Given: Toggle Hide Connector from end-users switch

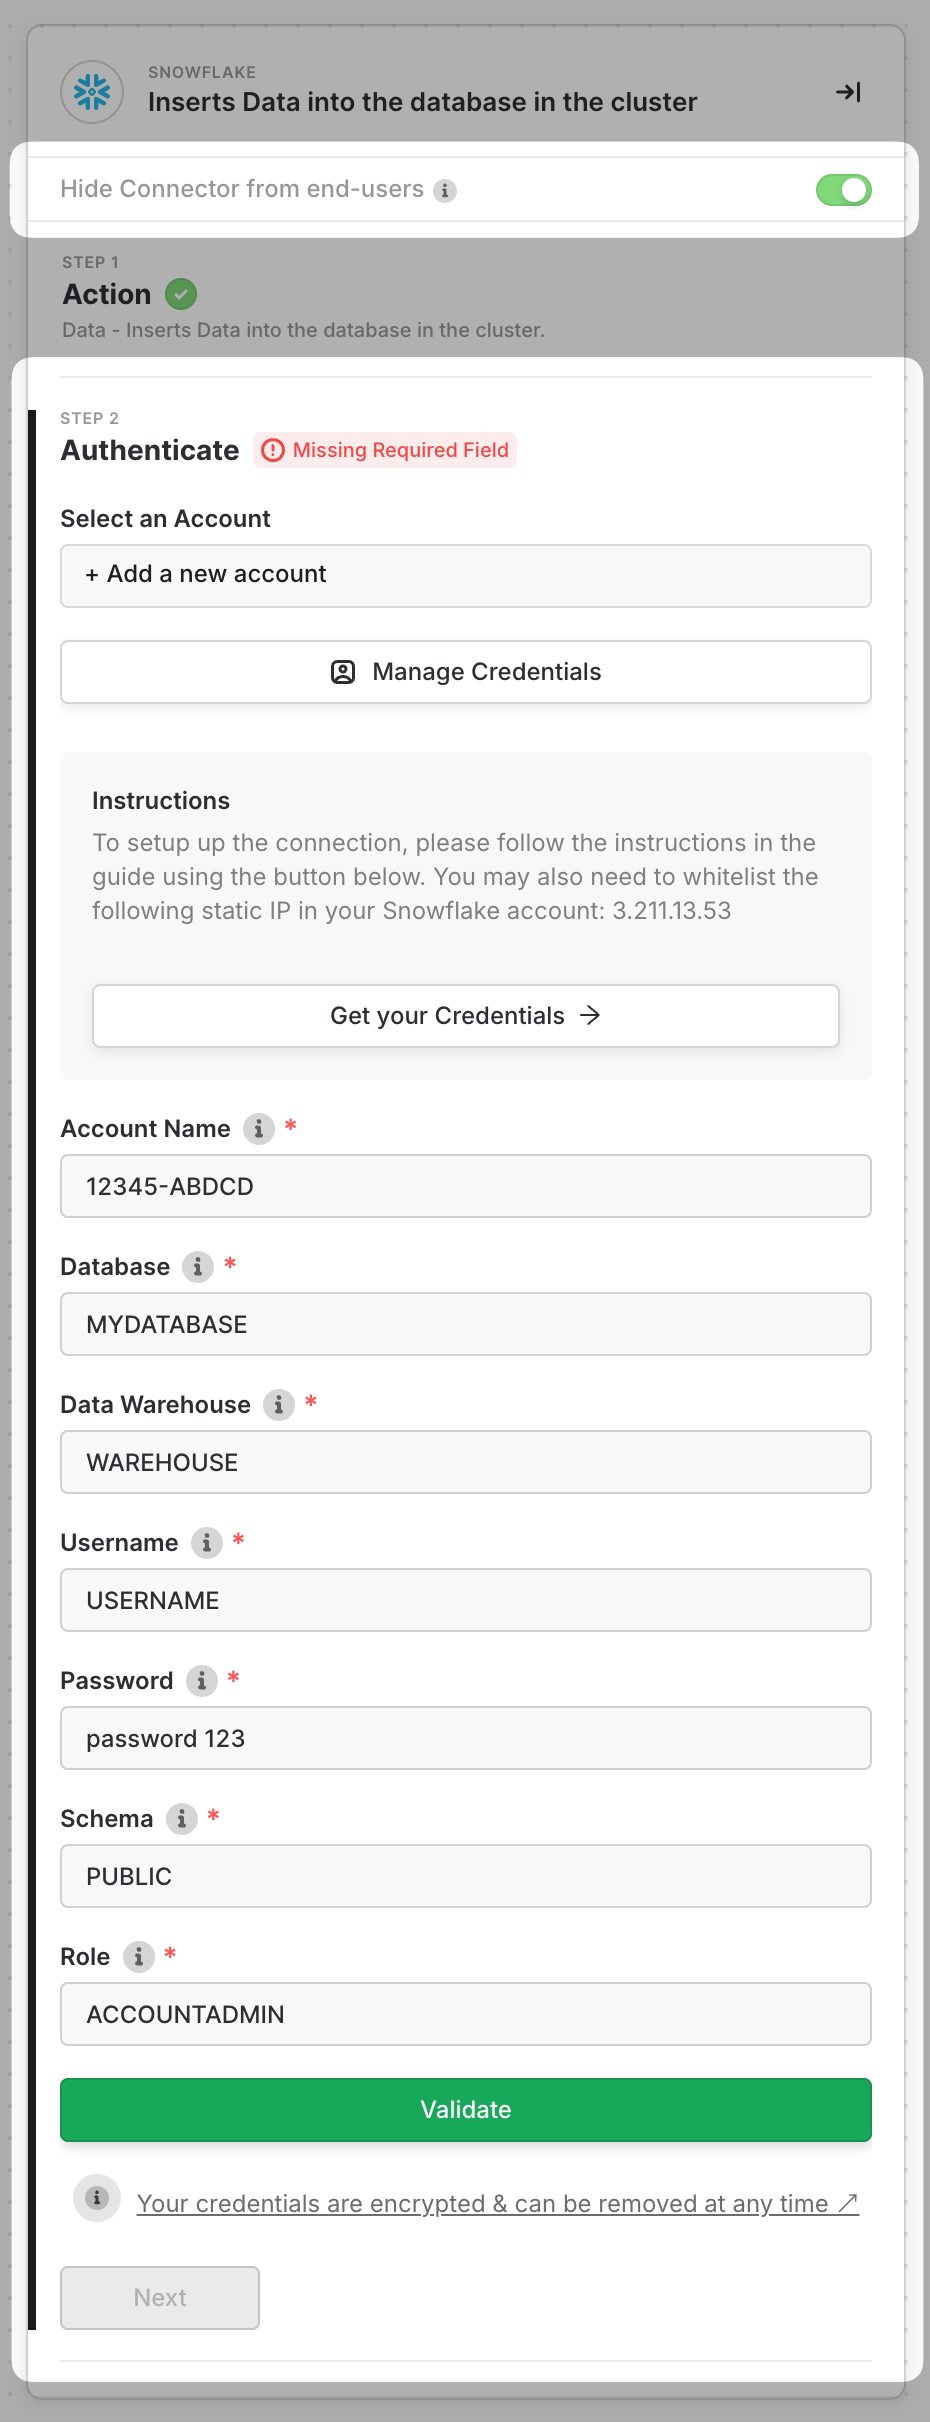Looking at the screenshot, I should pyautogui.click(x=843, y=190).
